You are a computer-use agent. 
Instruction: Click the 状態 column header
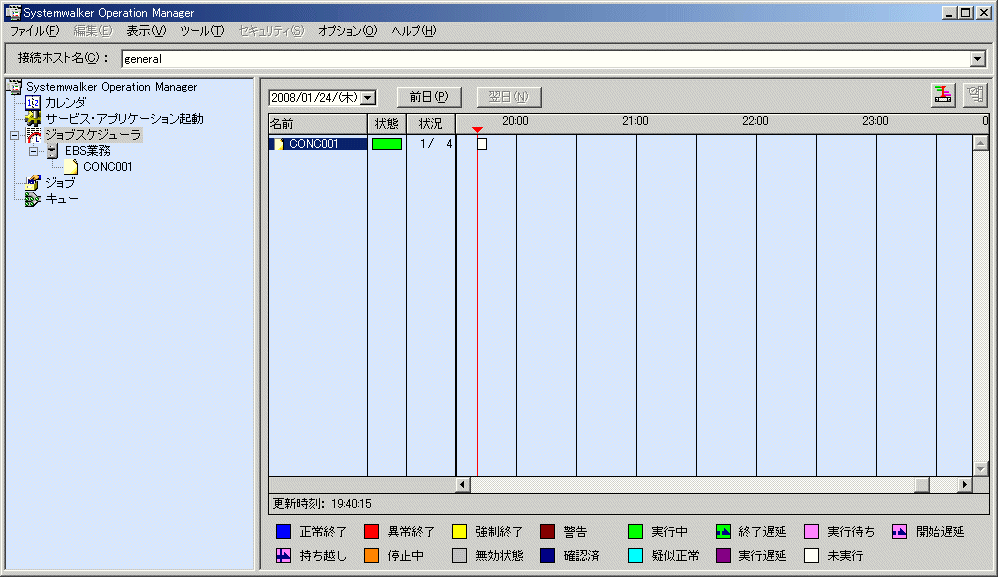pos(387,123)
